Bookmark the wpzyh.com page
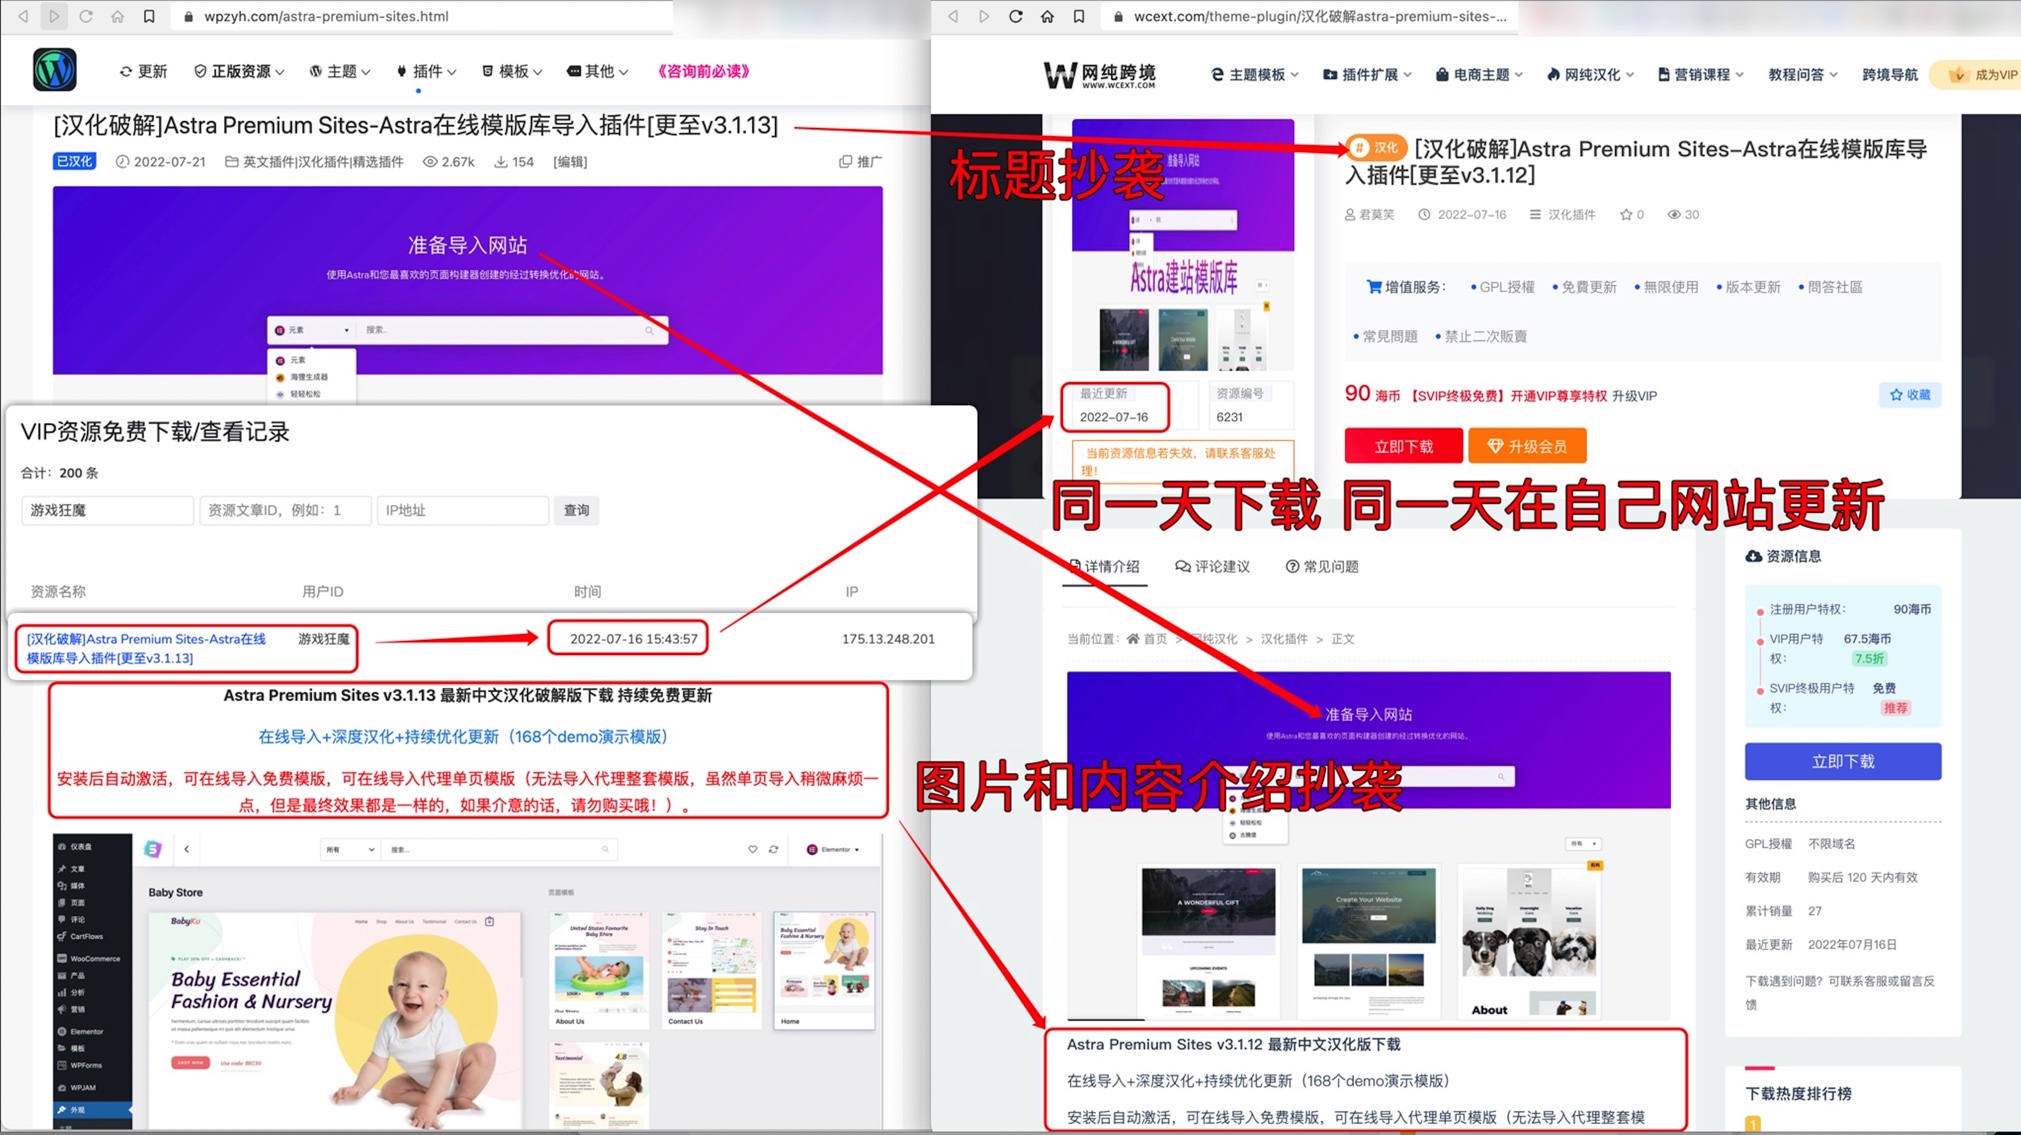The height and width of the screenshot is (1135, 2021). point(149,16)
